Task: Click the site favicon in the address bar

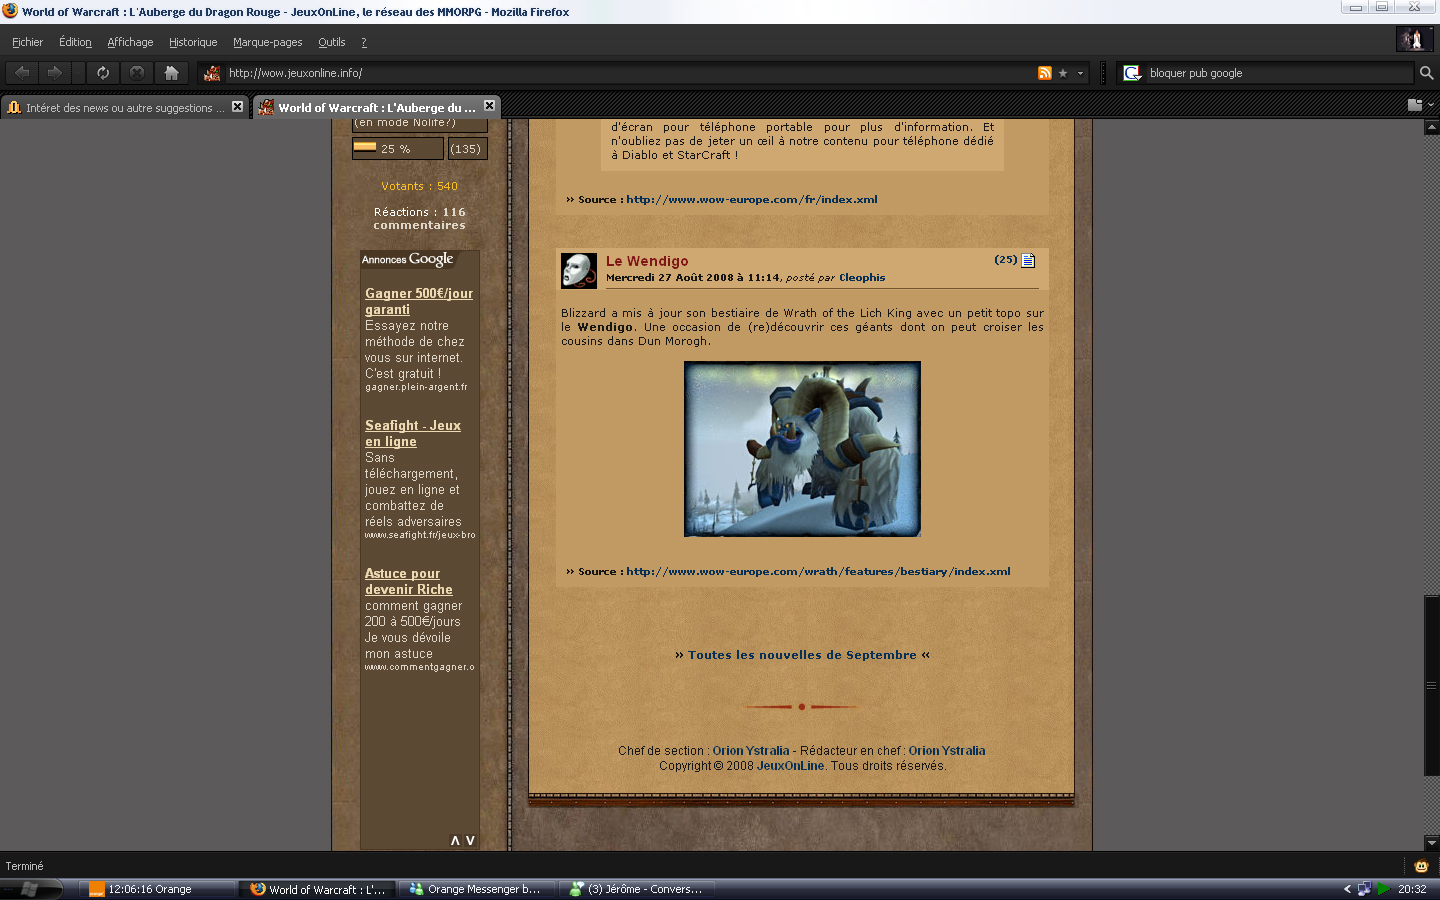Action: 212,73
